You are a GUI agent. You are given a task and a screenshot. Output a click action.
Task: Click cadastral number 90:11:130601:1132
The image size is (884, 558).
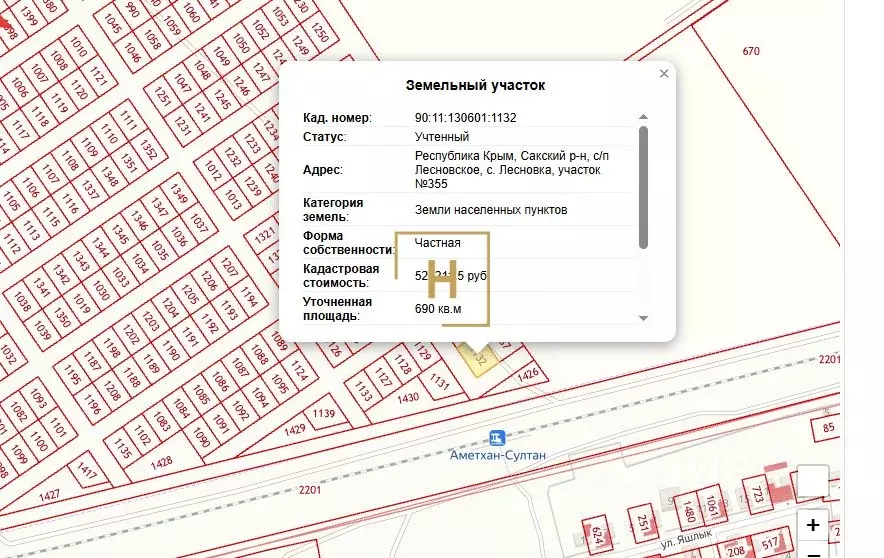coord(465,118)
